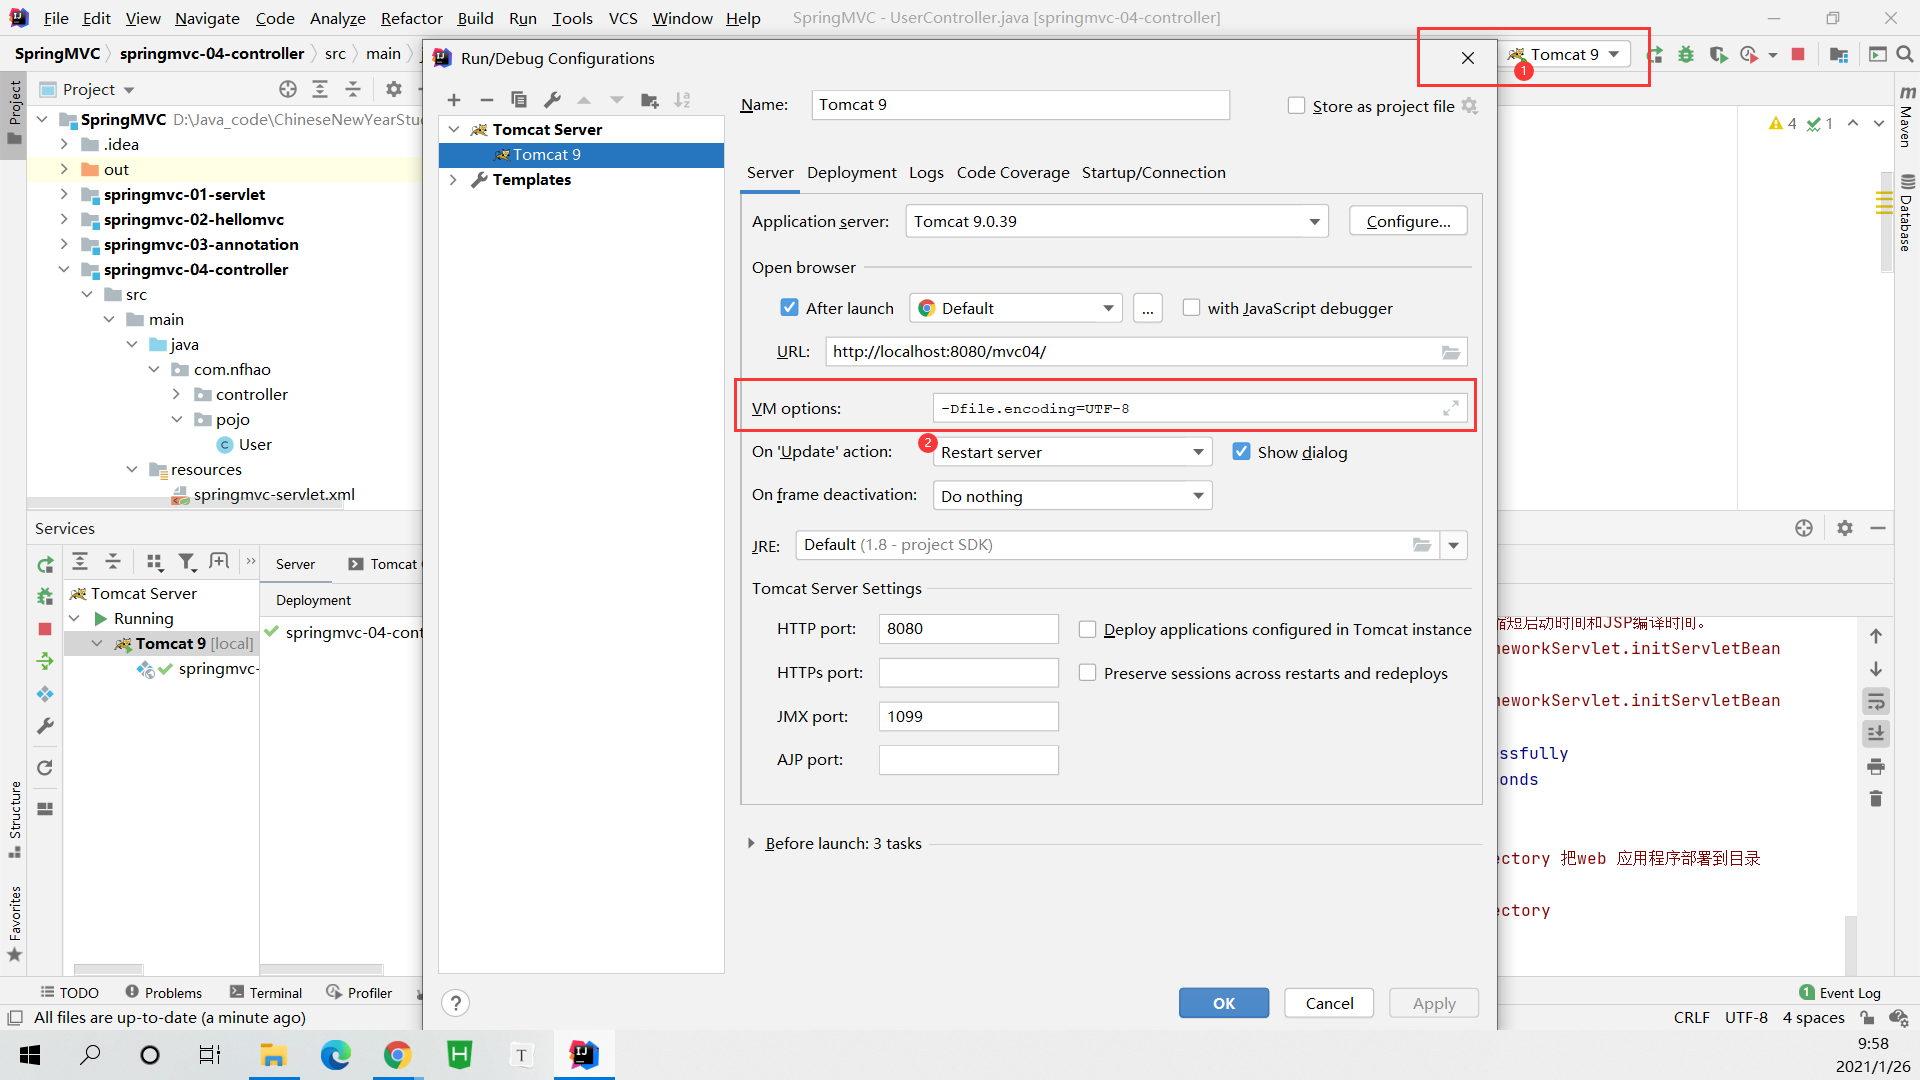Switch to Deployment tab in dialog
Viewport: 1920px width, 1080px height.
[x=851, y=173]
